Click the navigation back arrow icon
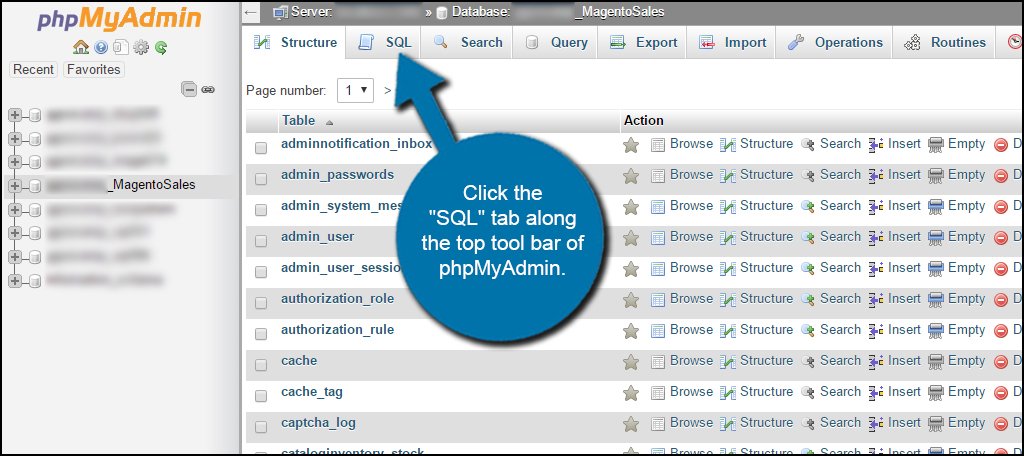The height and width of the screenshot is (456, 1024). 250,12
